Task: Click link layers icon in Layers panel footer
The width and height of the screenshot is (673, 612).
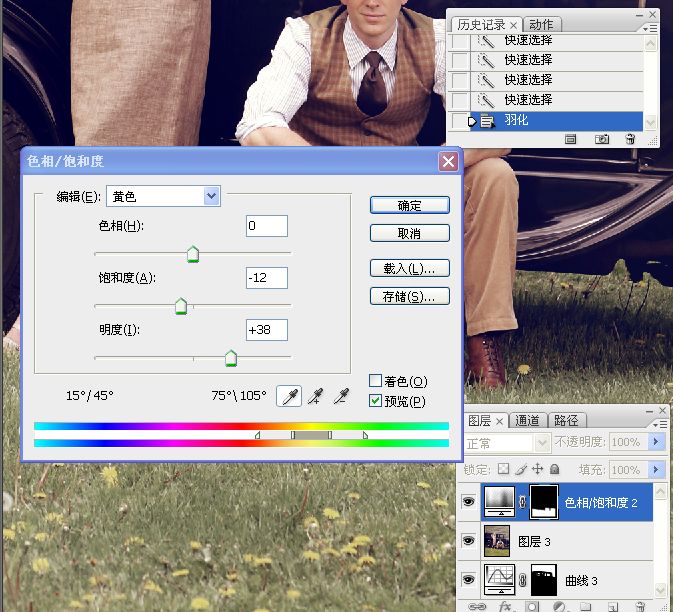Action: coord(477,606)
